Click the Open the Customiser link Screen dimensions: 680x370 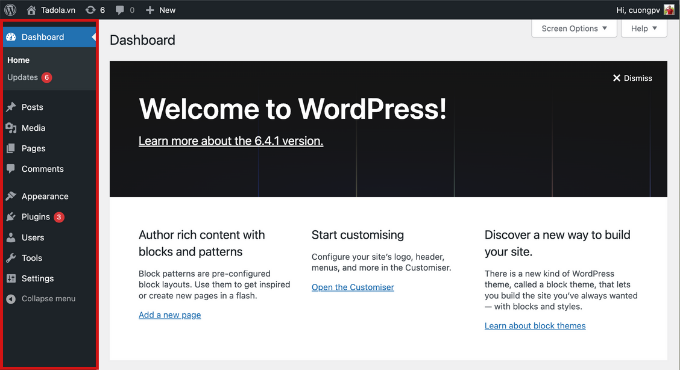coord(353,287)
